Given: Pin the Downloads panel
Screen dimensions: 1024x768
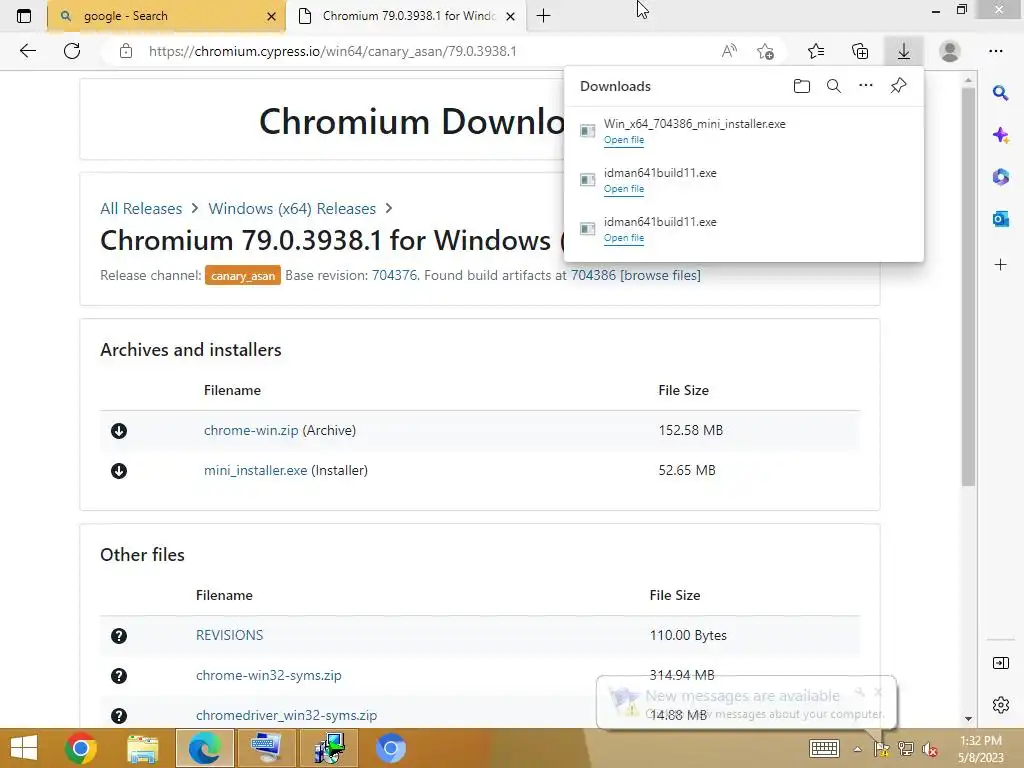Looking at the screenshot, I should (x=899, y=86).
